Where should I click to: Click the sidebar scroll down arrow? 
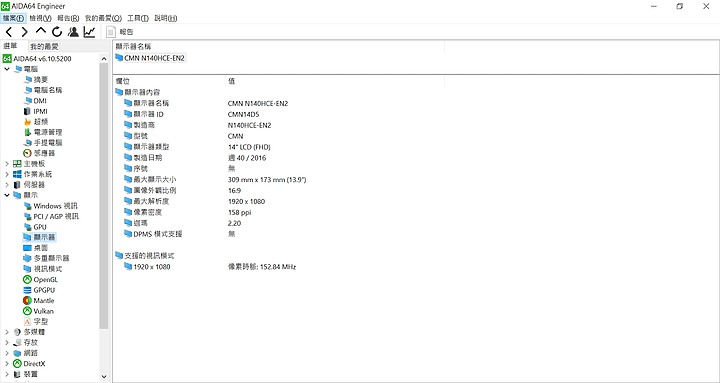tap(104, 377)
